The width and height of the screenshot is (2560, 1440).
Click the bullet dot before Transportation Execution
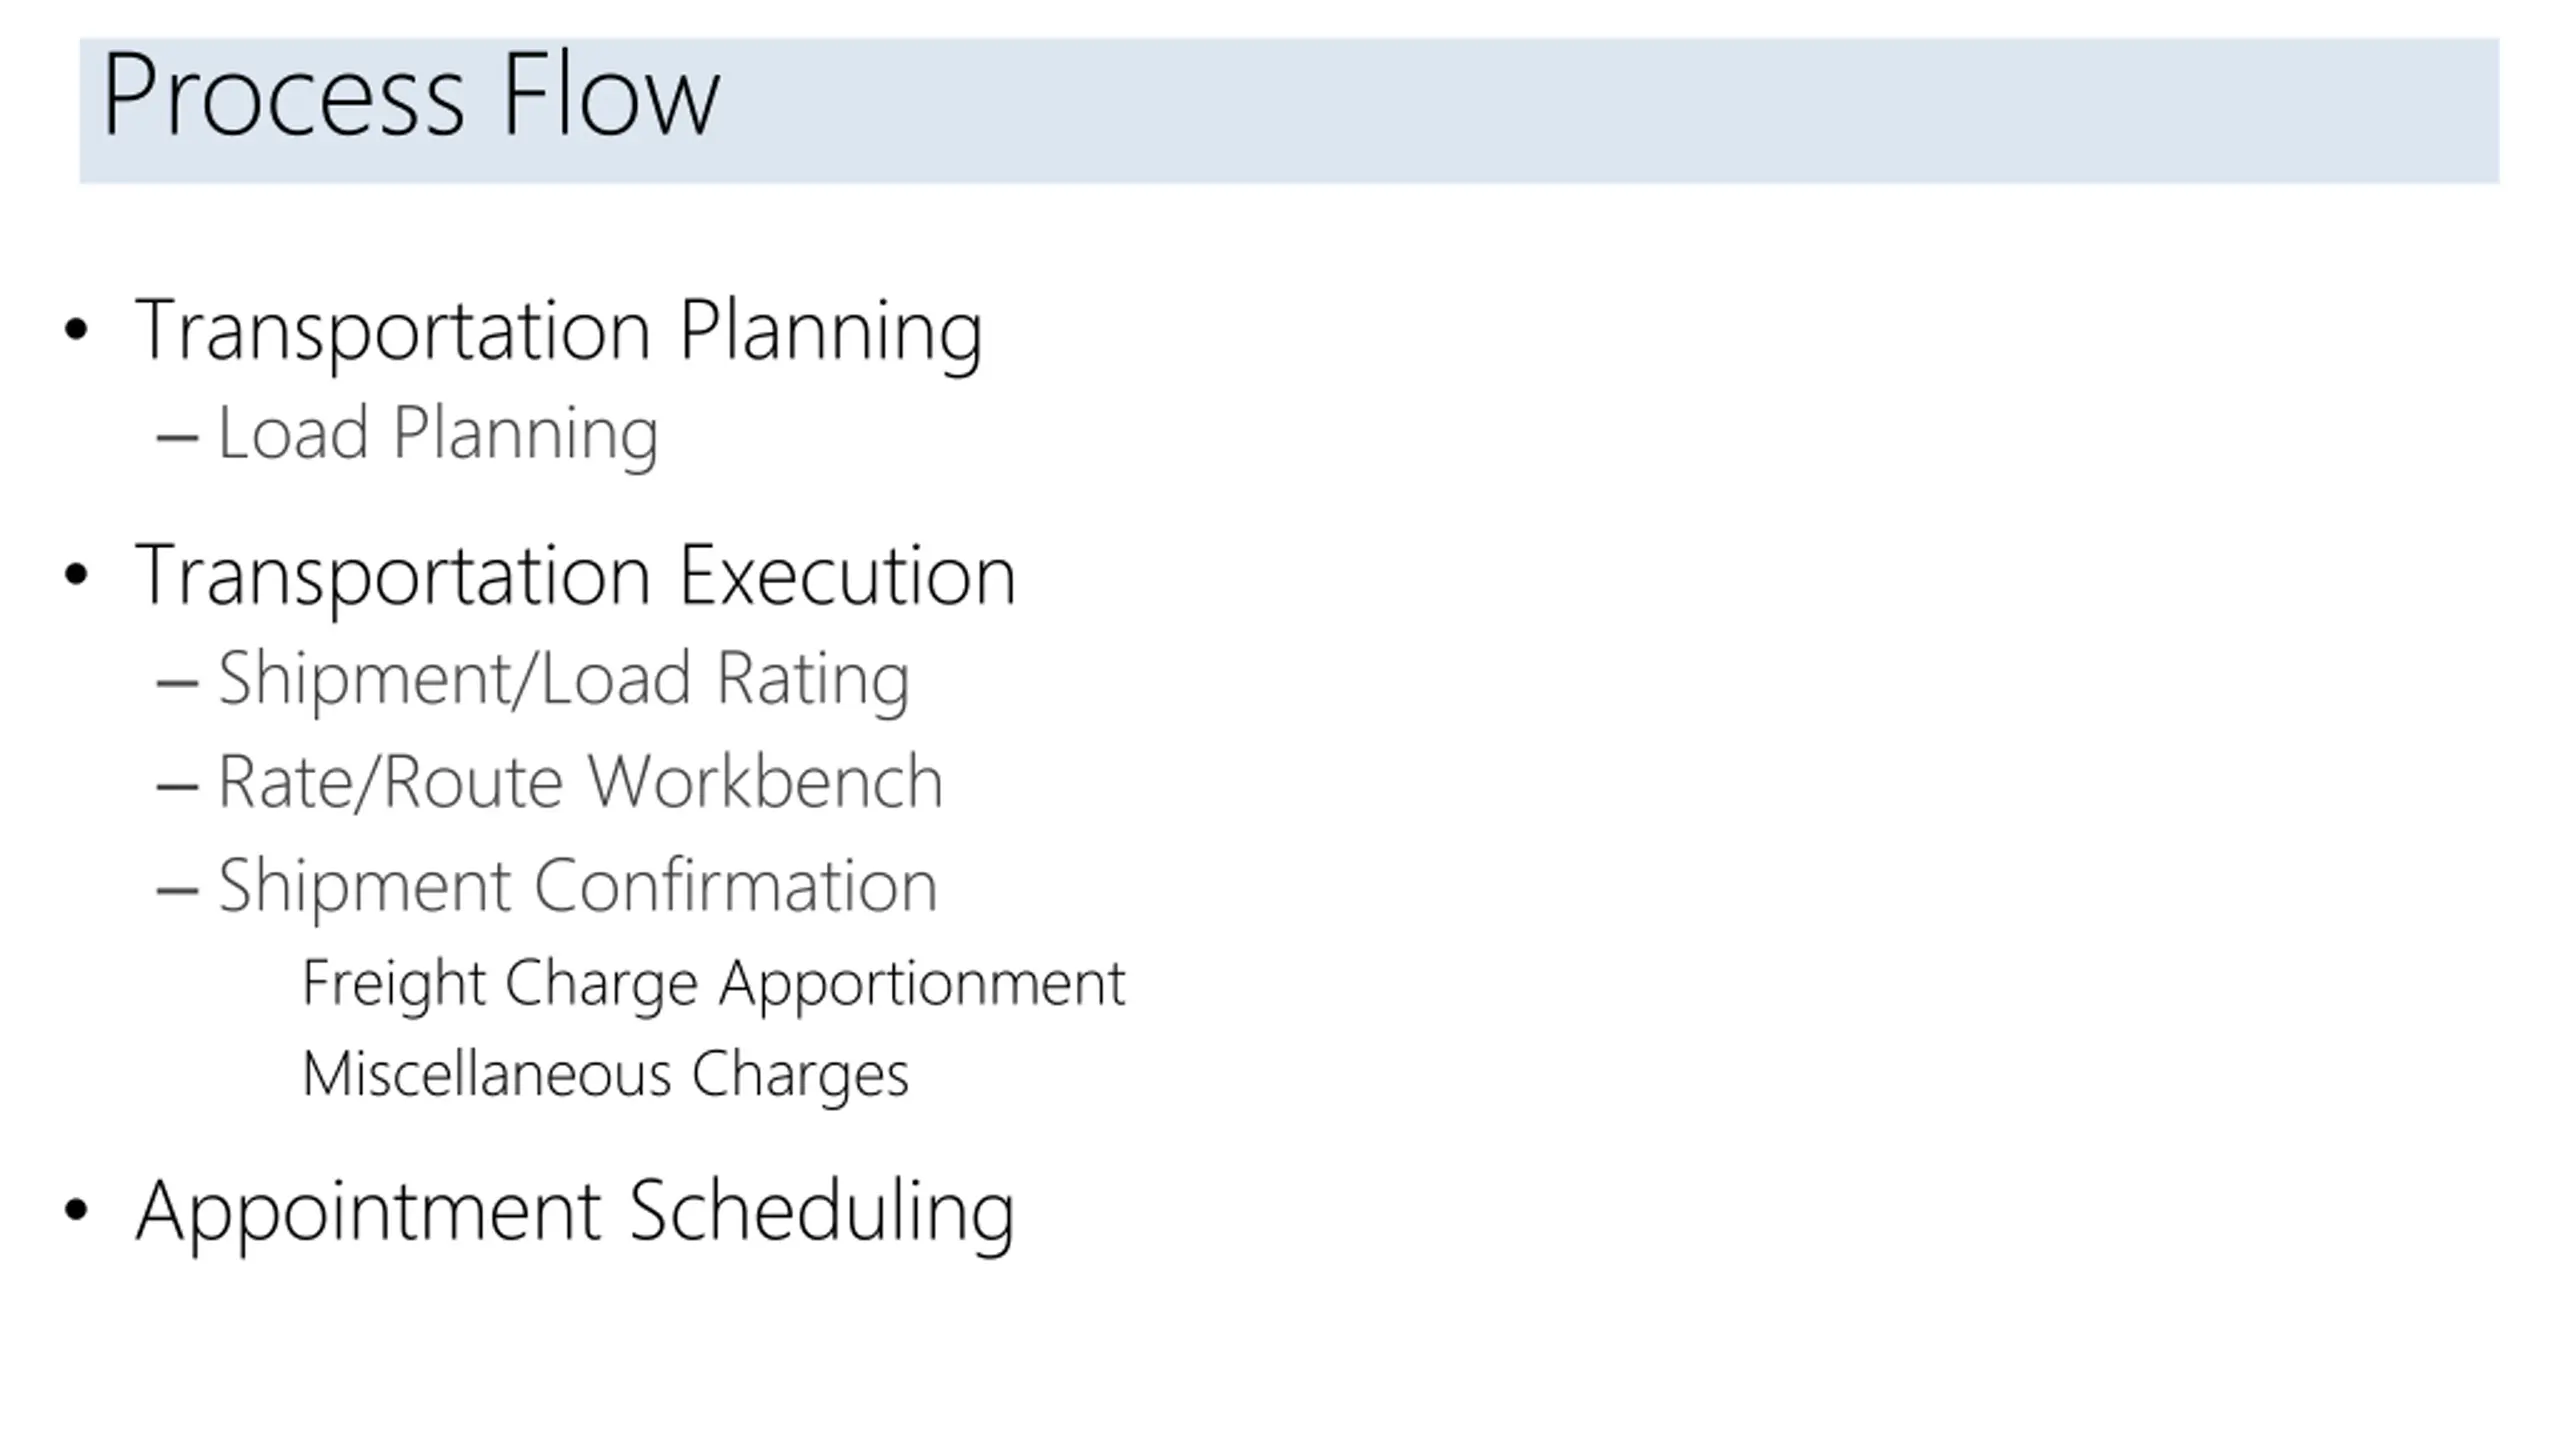[76, 575]
